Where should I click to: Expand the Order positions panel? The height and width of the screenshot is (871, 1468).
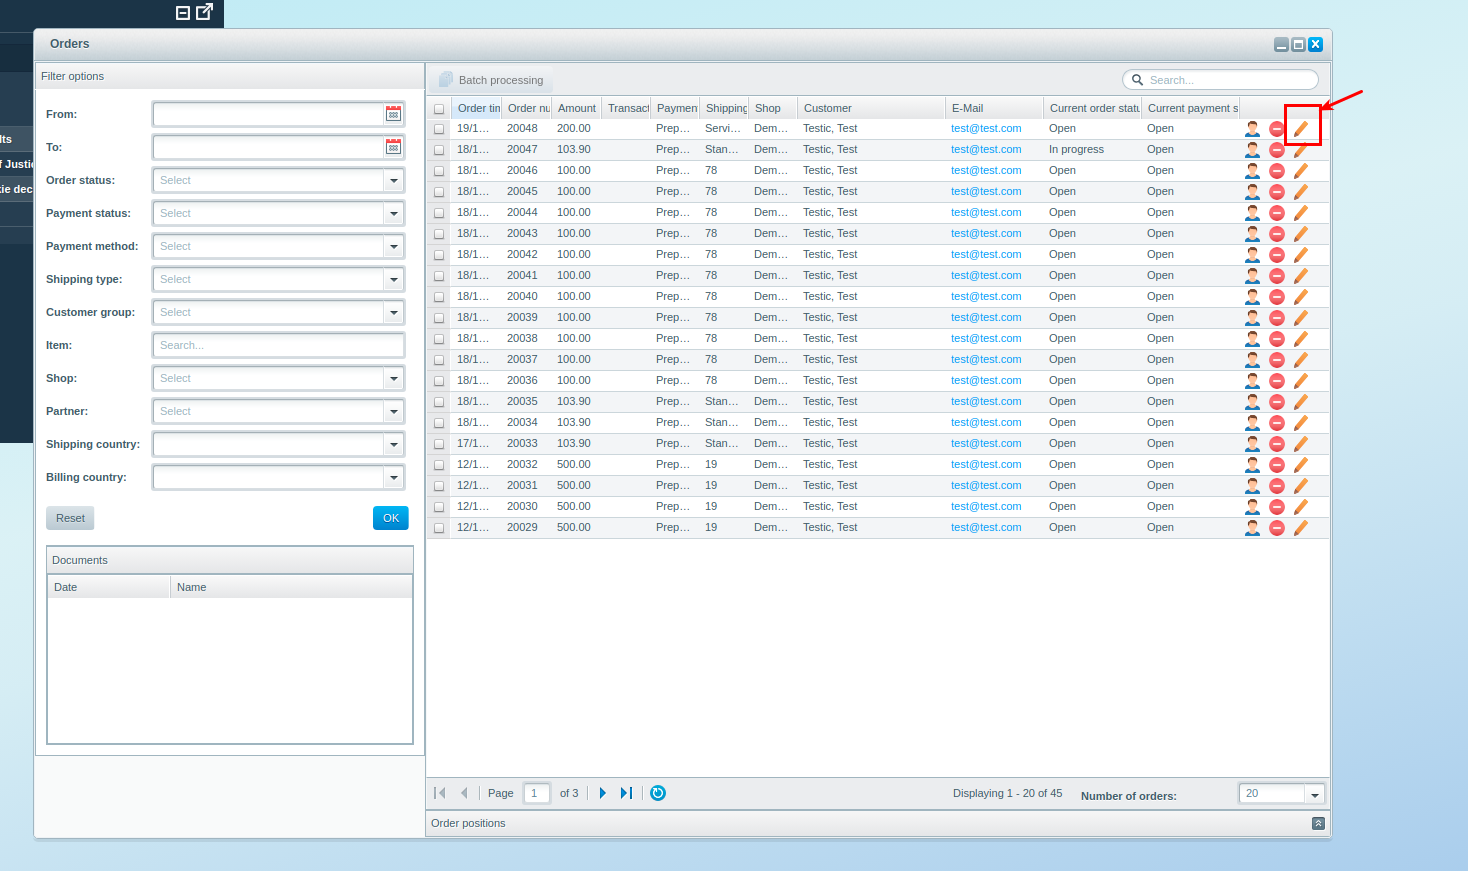coord(1318,823)
